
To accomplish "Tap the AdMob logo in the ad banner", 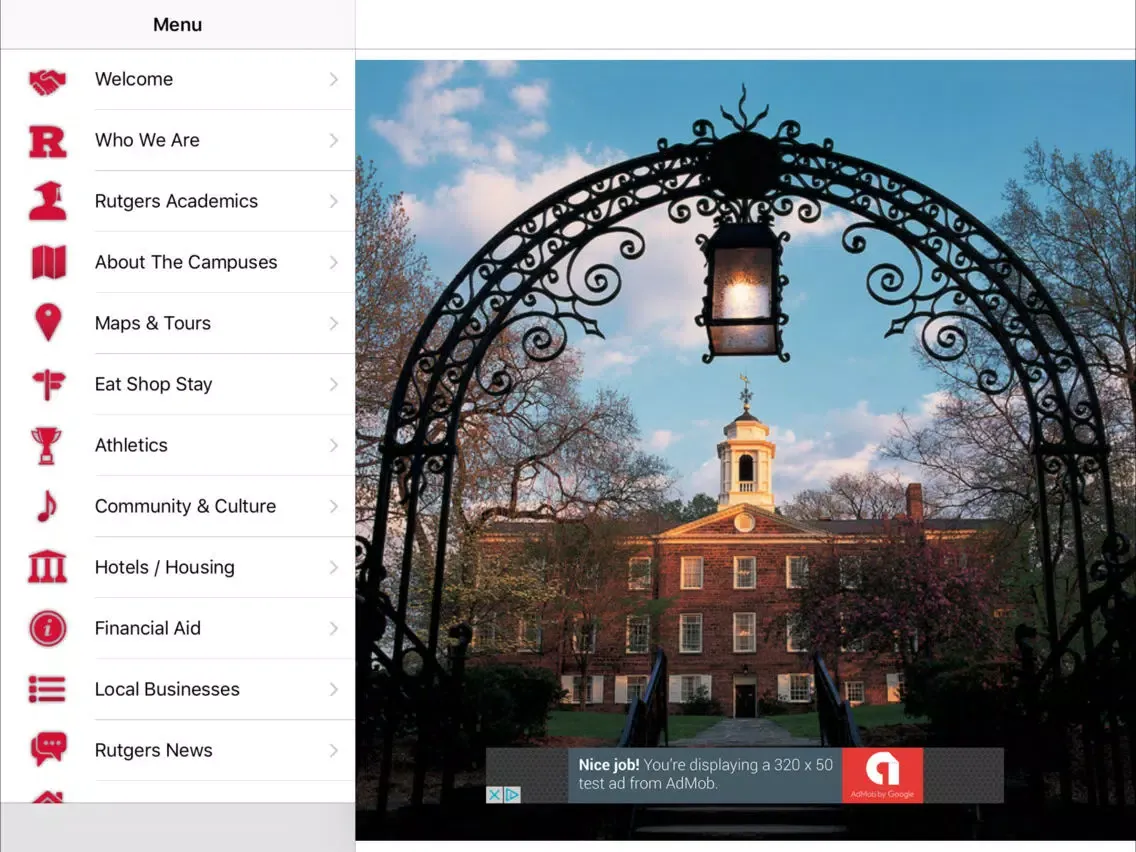I will pos(882,774).
